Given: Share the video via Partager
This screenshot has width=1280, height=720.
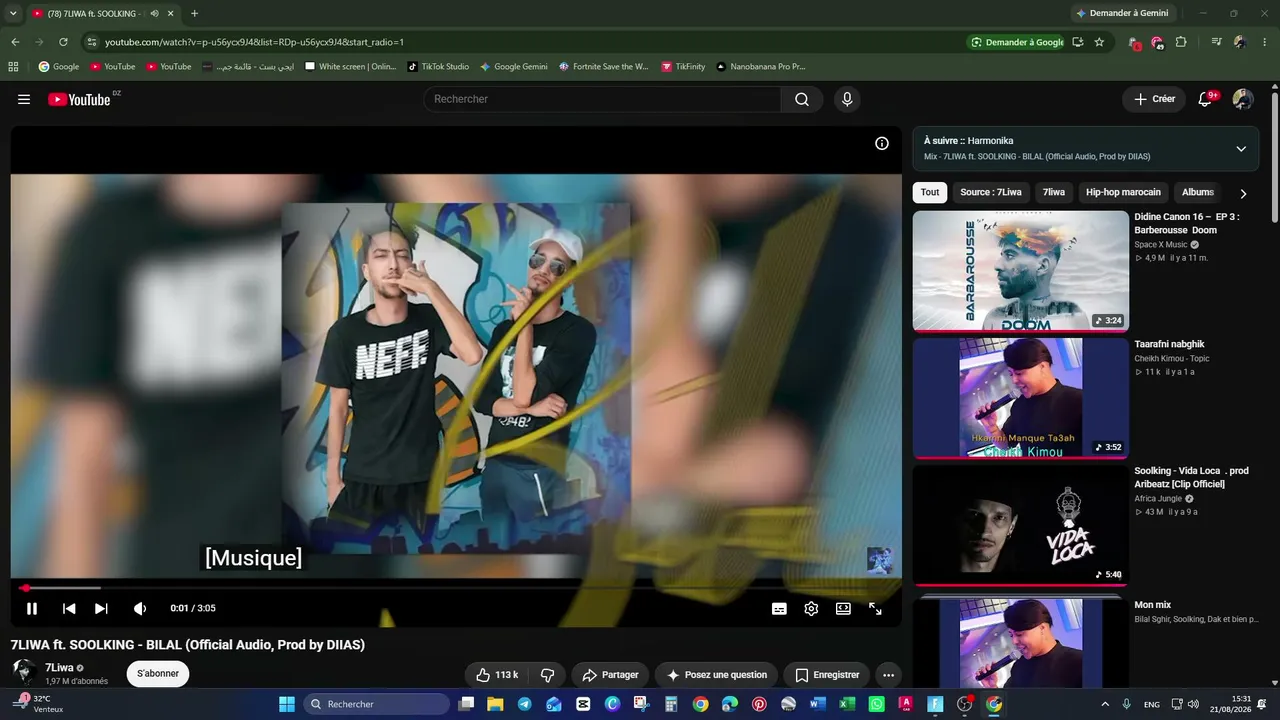Looking at the screenshot, I should click(x=610, y=675).
